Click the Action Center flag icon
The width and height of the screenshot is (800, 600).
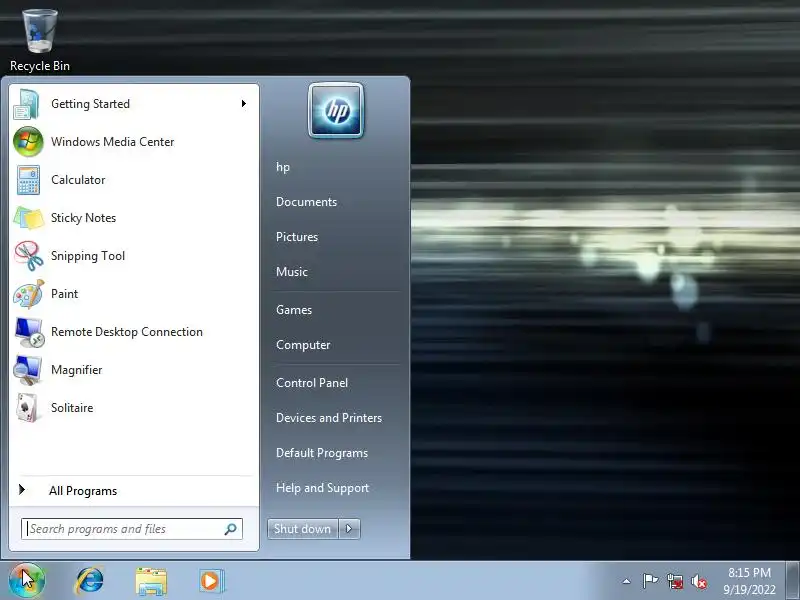650,581
